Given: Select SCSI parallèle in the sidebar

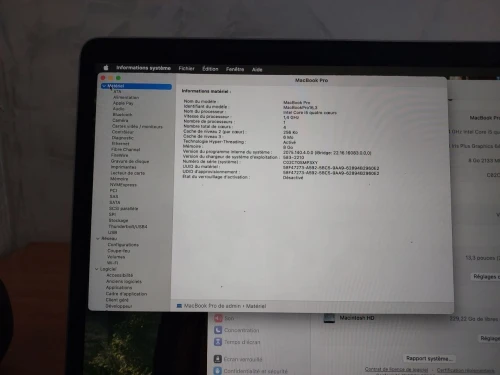Looking at the screenshot, I should click(x=123, y=208).
